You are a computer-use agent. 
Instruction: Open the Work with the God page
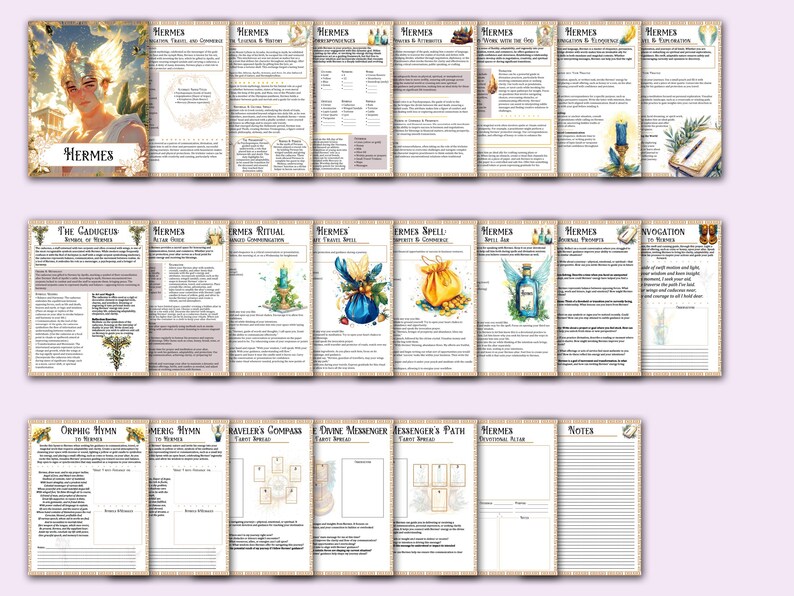[518, 99]
